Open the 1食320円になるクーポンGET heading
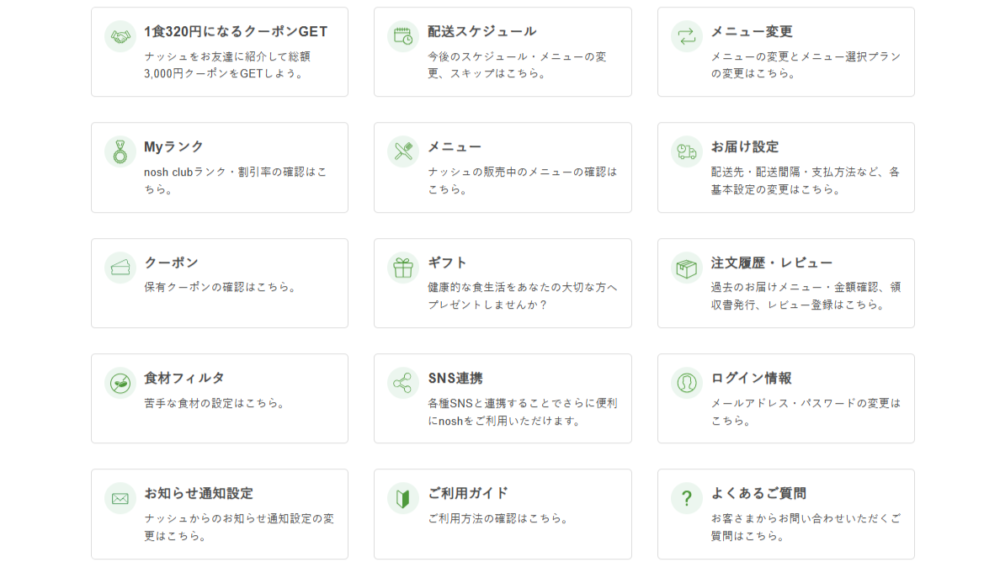 pyautogui.click(x=235, y=32)
